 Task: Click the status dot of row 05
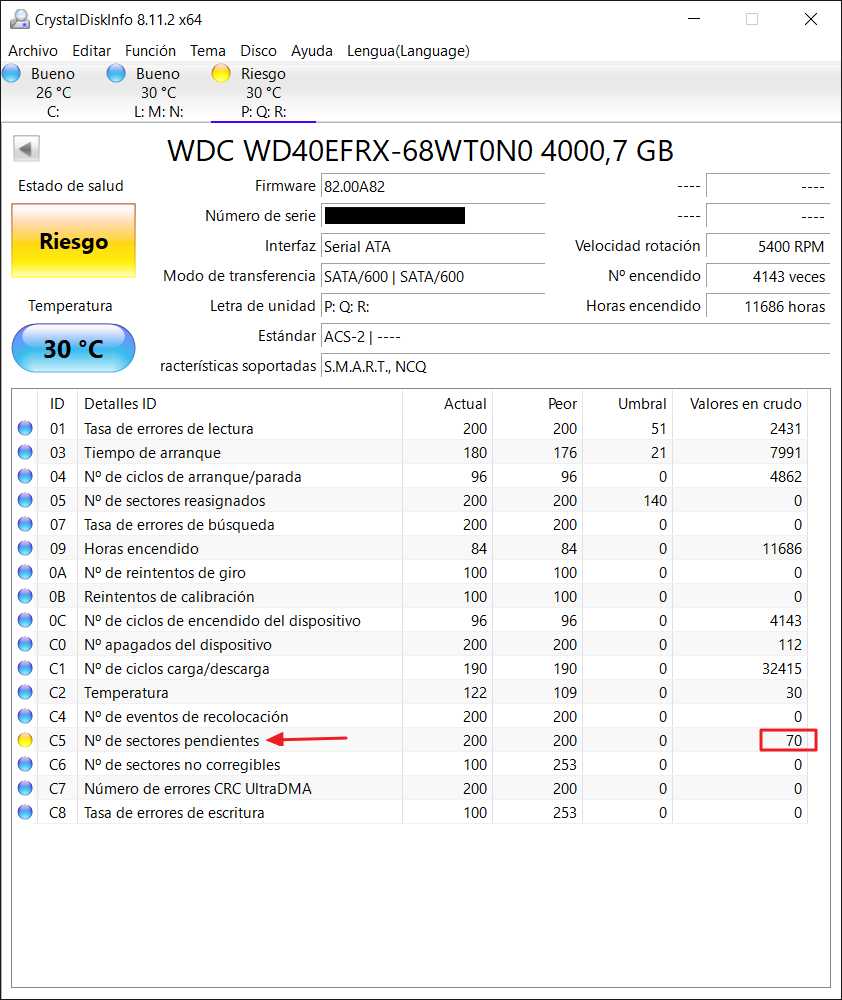(25, 500)
